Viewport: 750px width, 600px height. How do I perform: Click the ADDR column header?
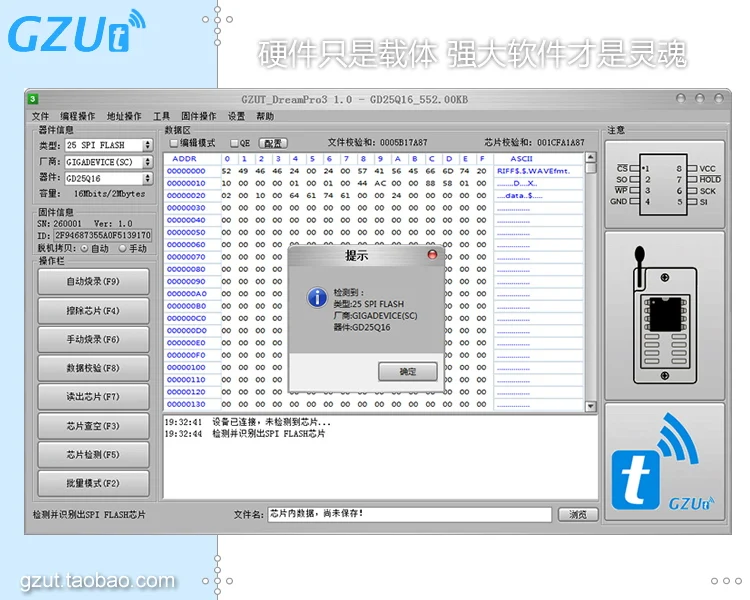pyautogui.click(x=184, y=158)
